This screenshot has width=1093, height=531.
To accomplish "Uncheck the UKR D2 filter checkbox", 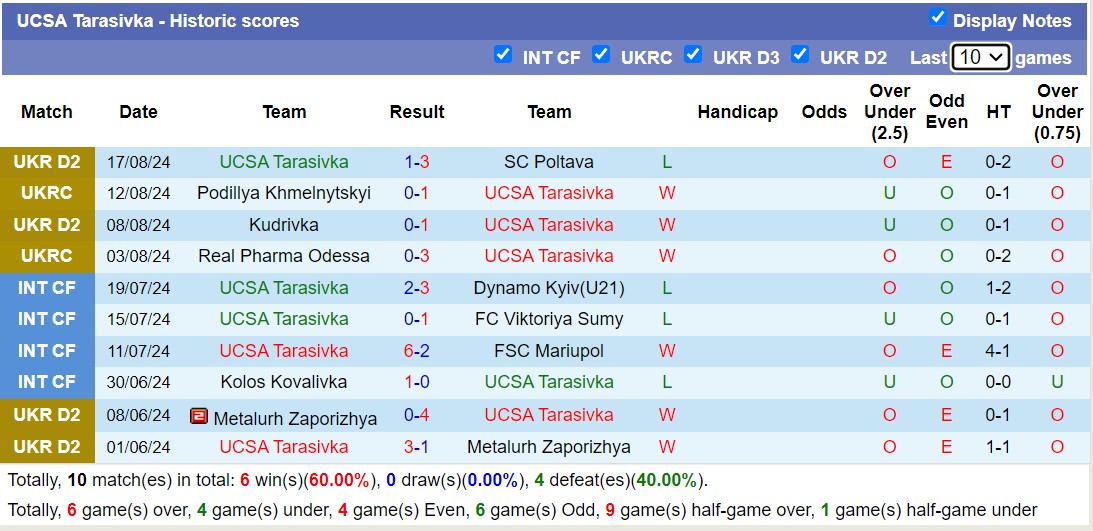I will [x=800, y=55].
